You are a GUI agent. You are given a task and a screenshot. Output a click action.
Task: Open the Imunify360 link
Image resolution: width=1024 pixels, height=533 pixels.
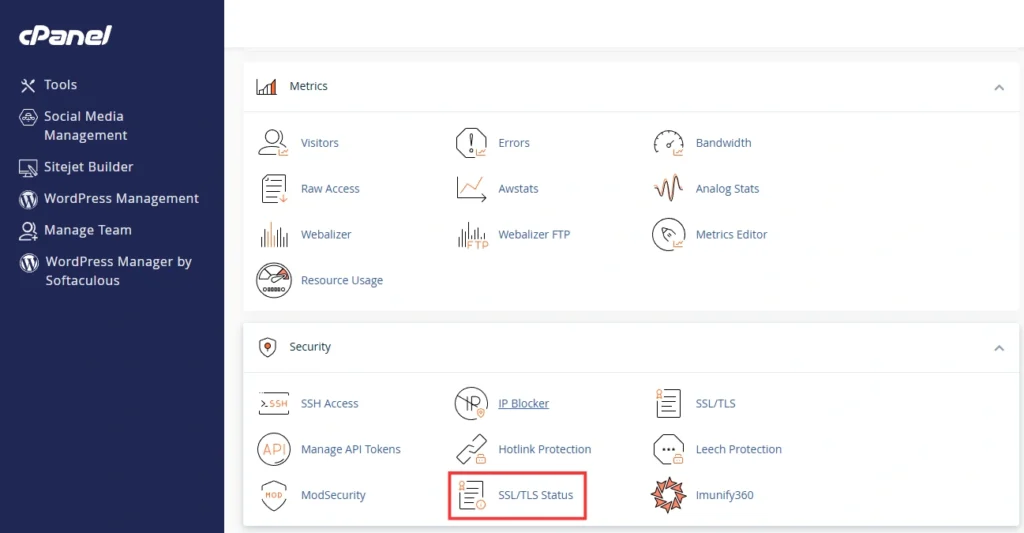pyautogui.click(x=725, y=495)
